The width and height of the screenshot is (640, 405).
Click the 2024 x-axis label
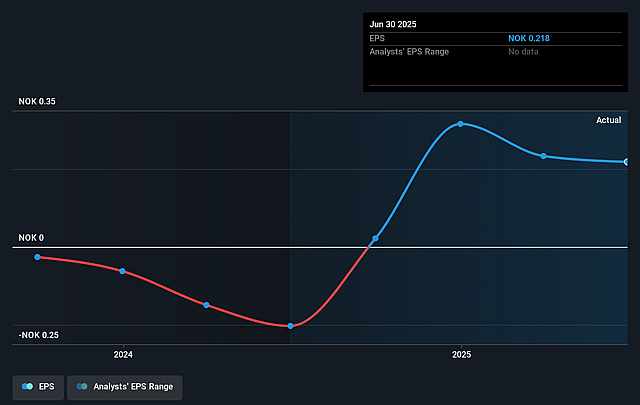click(x=123, y=355)
